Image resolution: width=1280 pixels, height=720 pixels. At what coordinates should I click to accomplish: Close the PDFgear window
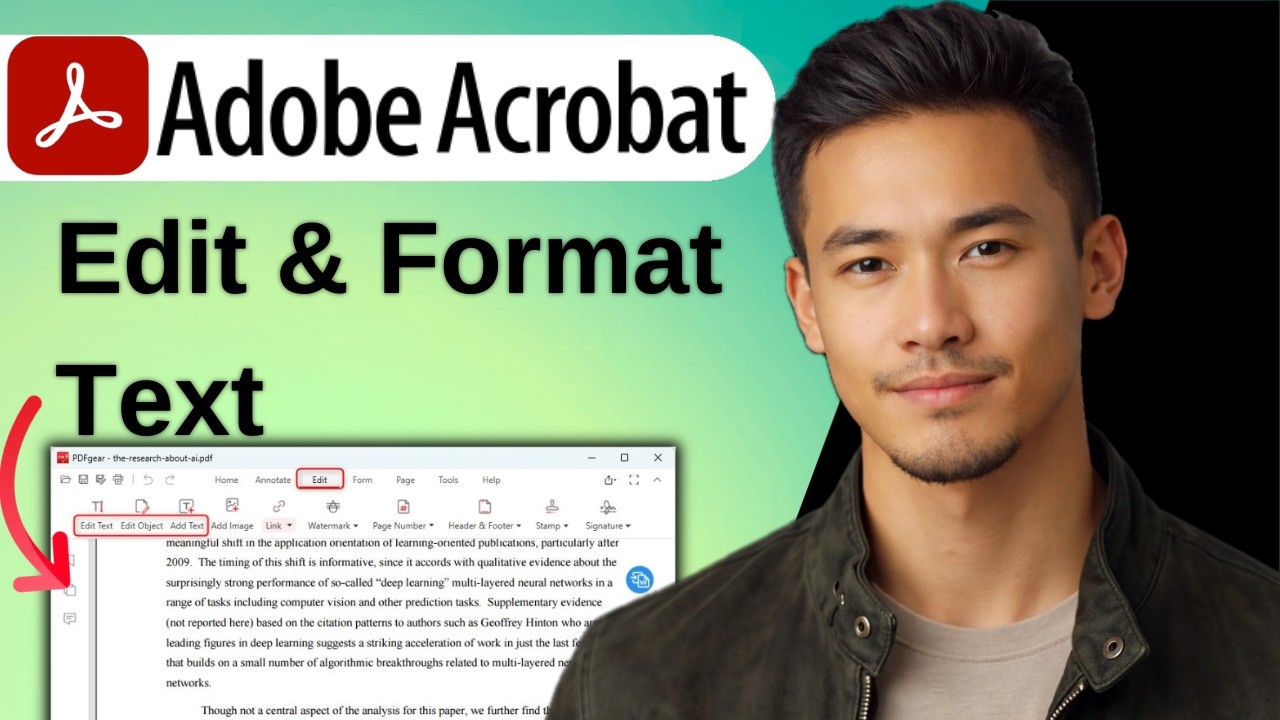point(658,458)
